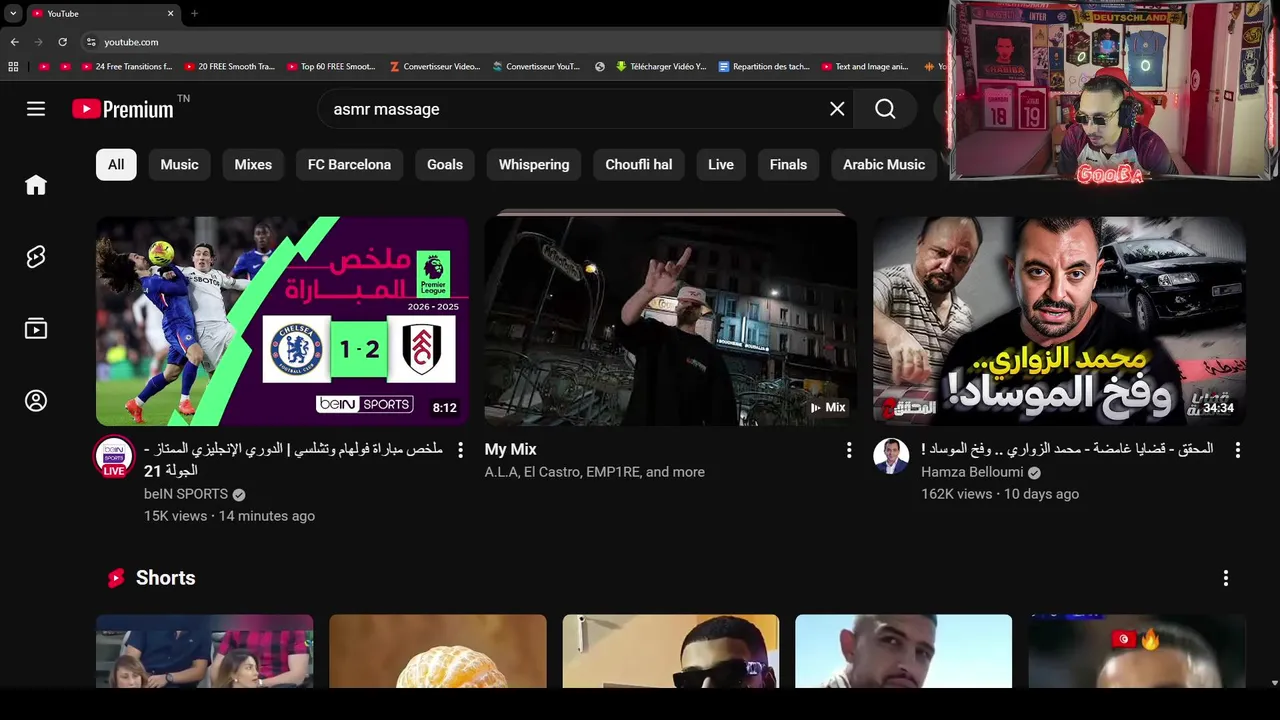Open options for Hamza Belloumi video
This screenshot has height=720, width=1280.
click(x=1237, y=450)
